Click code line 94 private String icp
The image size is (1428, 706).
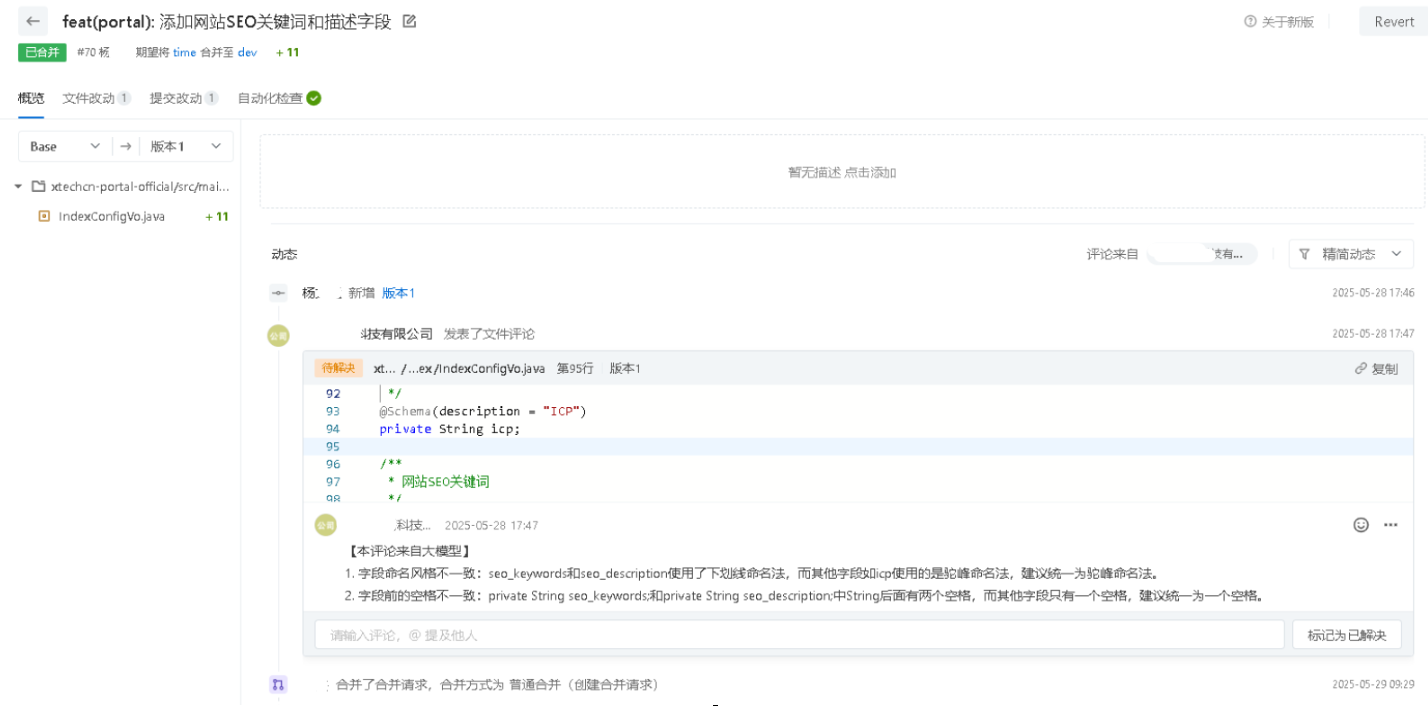coord(449,429)
